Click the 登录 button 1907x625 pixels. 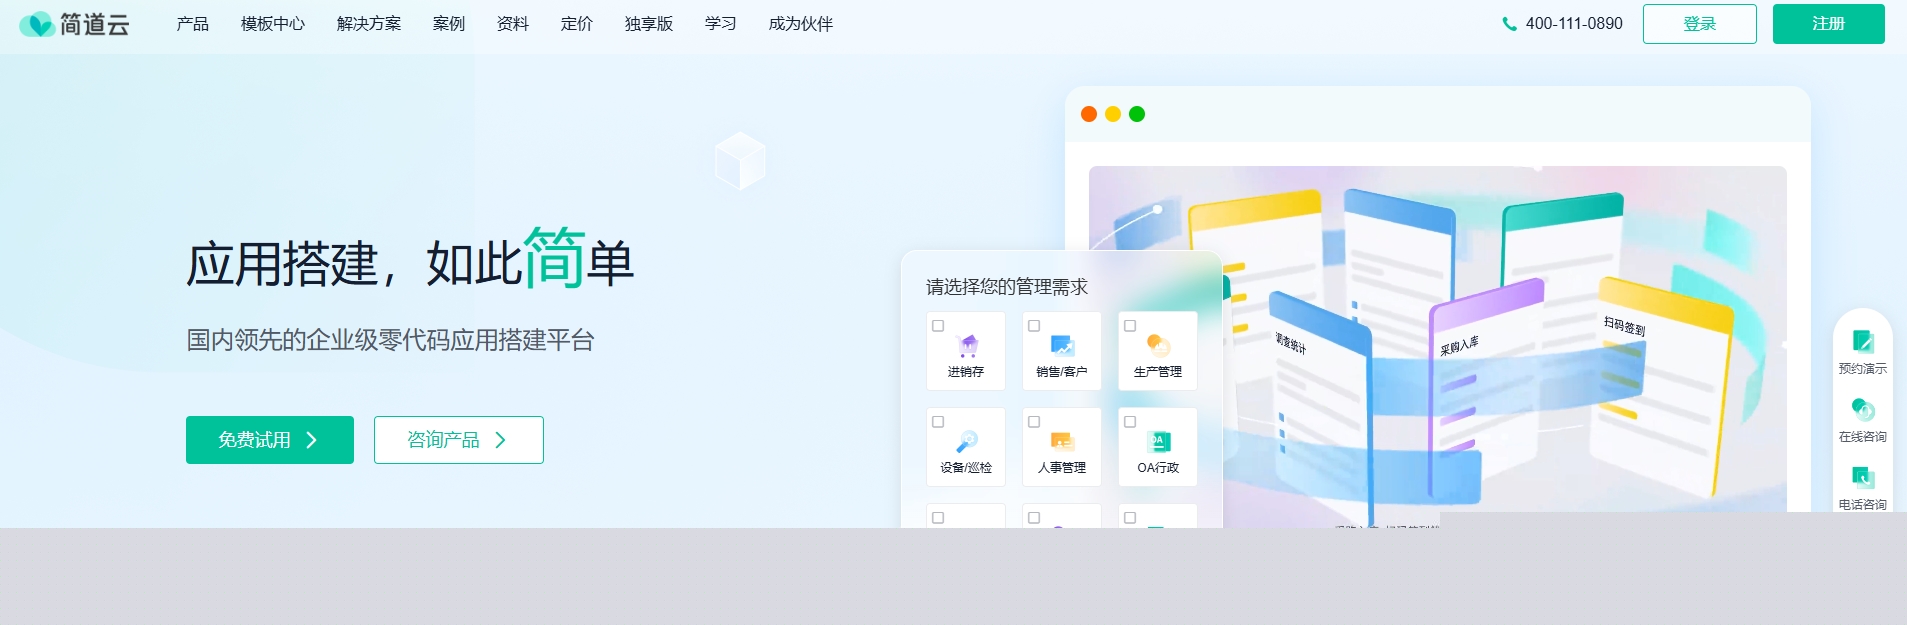pyautogui.click(x=1700, y=24)
